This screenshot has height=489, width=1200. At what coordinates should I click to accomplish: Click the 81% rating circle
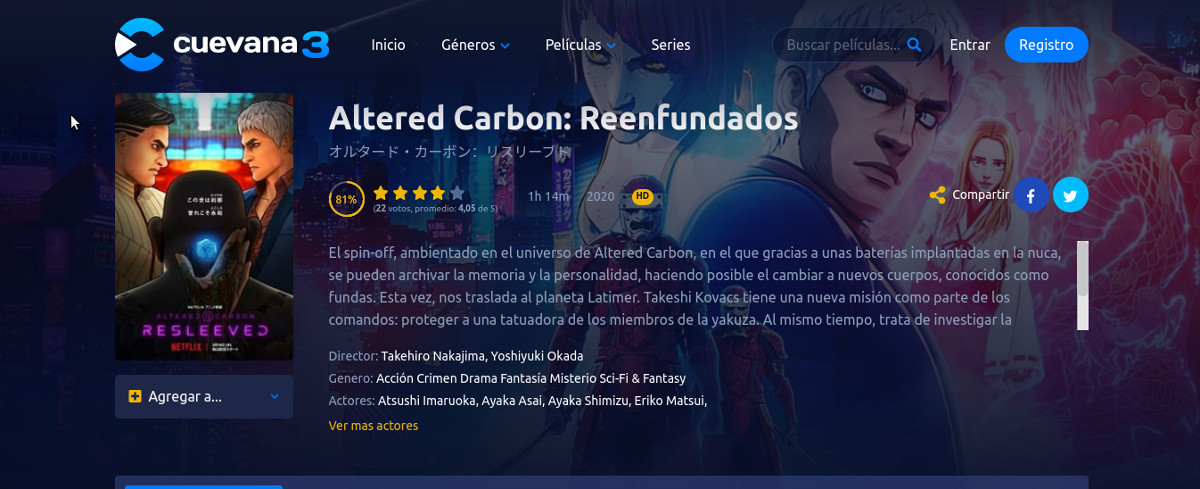pyautogui.click(x=346, y=199)
